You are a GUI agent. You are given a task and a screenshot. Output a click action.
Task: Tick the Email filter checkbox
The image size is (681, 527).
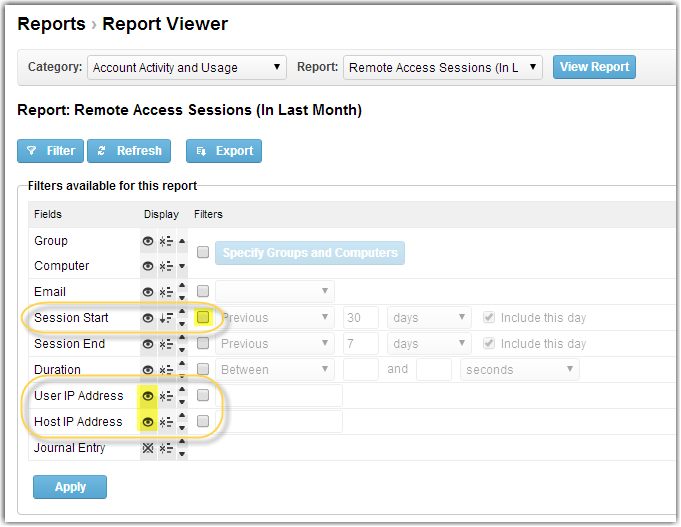point(203,292)
